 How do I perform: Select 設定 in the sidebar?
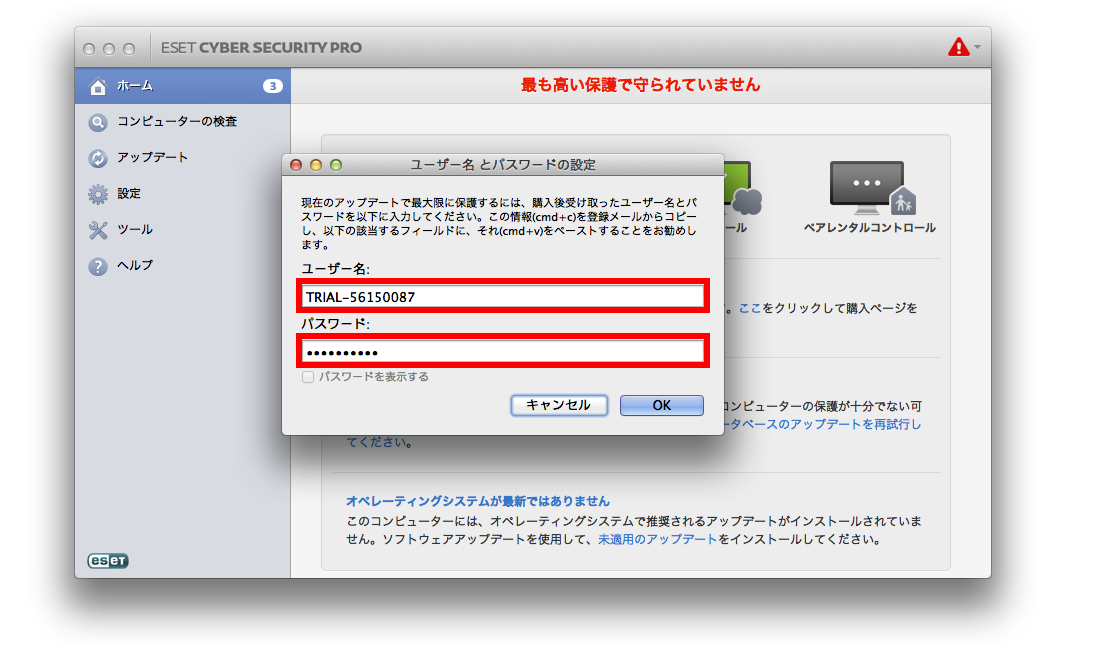coord(183,194)
